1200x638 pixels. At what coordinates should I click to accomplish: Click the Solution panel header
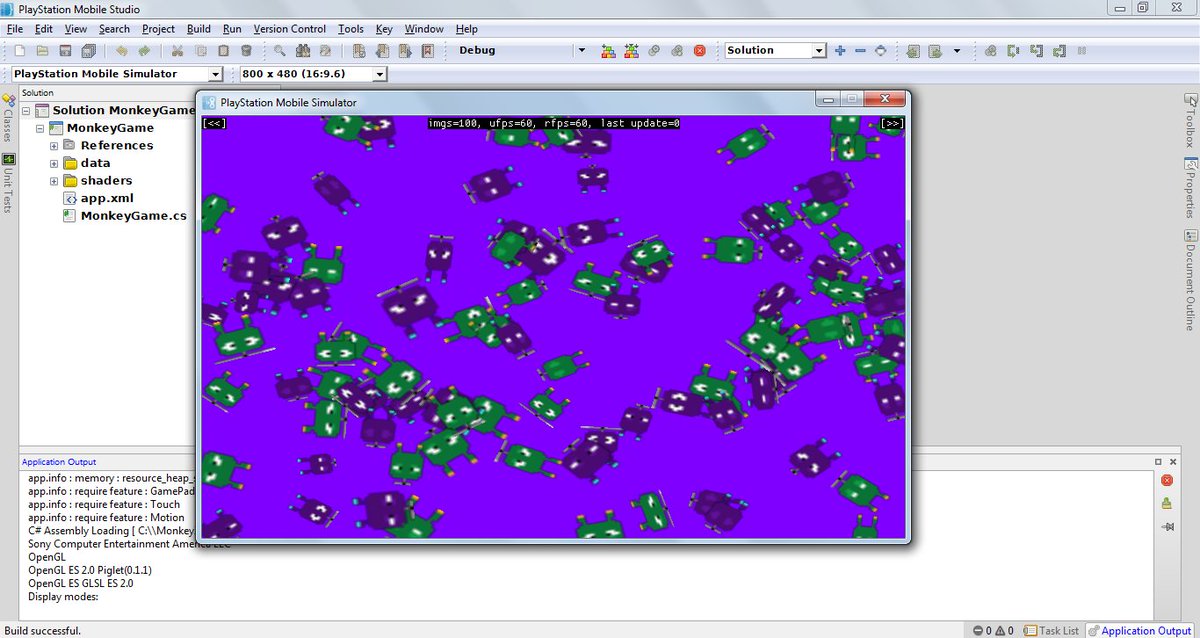37,93
